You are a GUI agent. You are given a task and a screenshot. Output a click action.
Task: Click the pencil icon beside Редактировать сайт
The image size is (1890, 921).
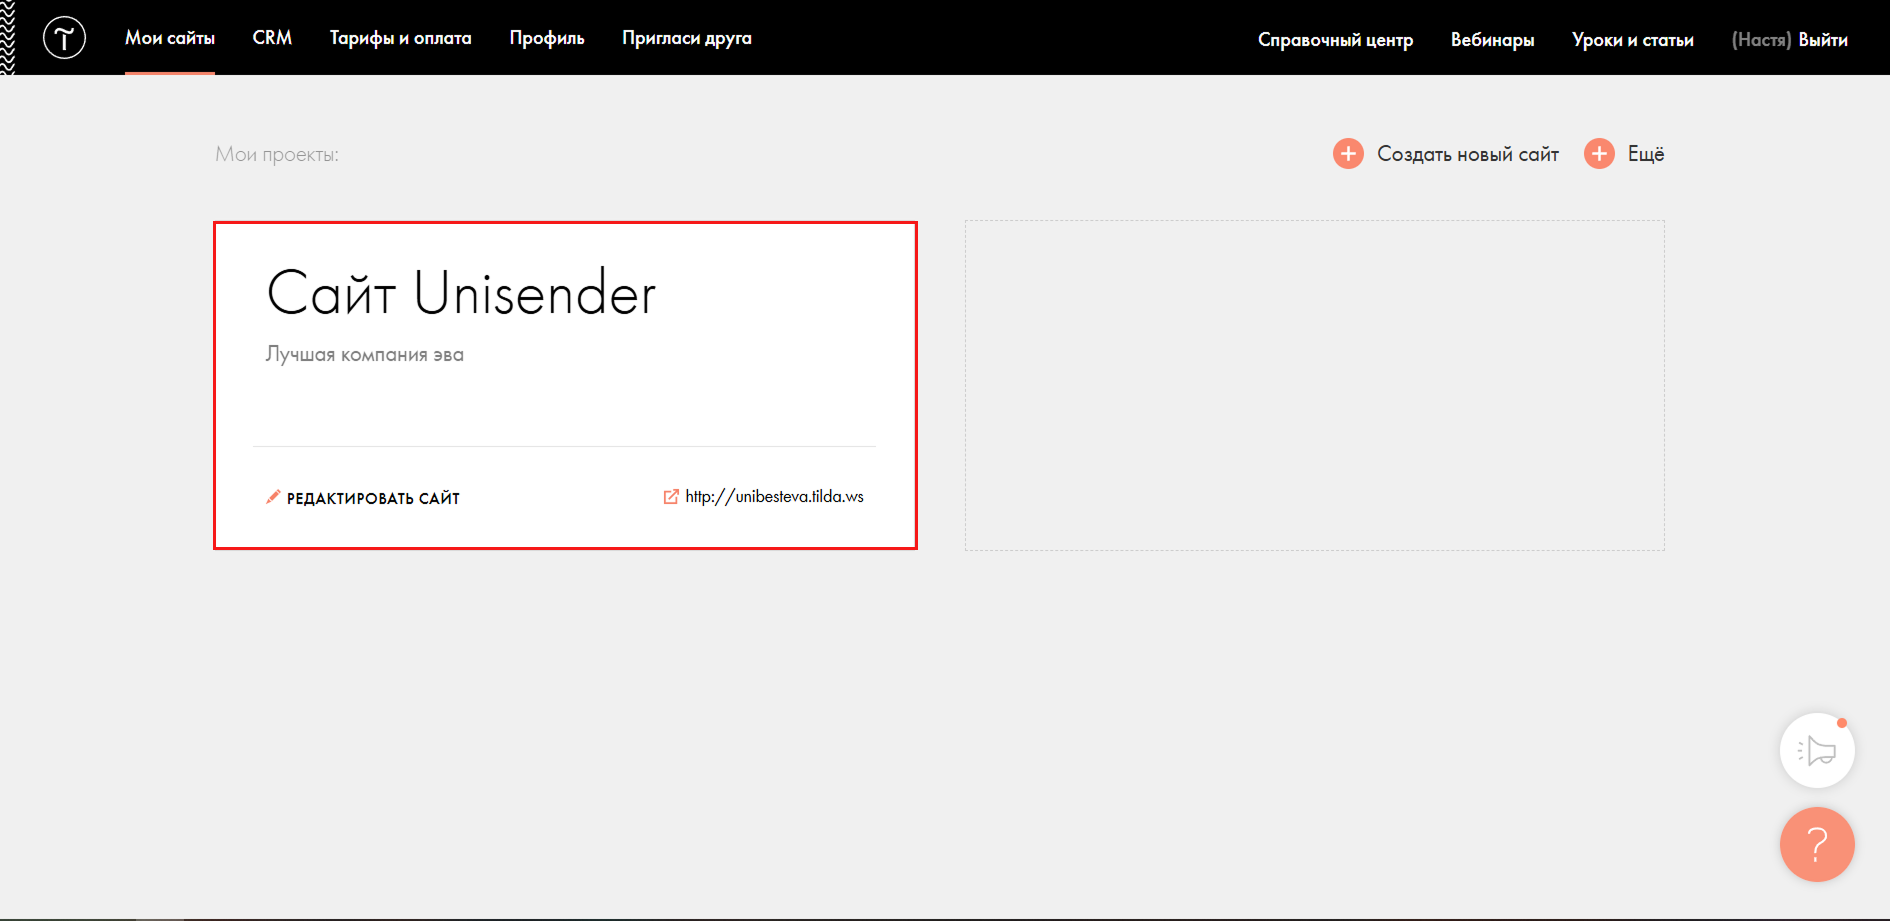[273, 497]
